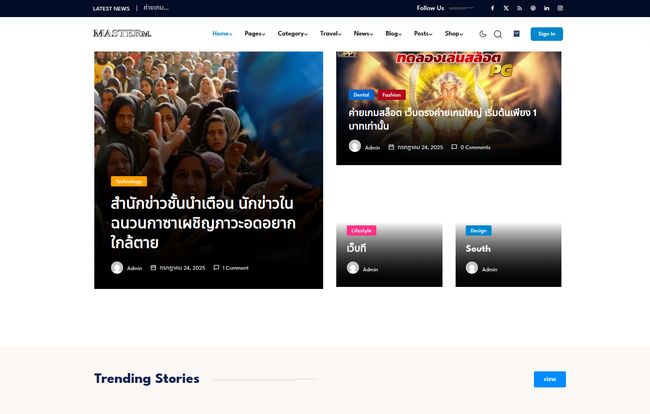Expand the Posts menu dropdown
This screenshot has width=650, height=414.
(x=423, y=34)
